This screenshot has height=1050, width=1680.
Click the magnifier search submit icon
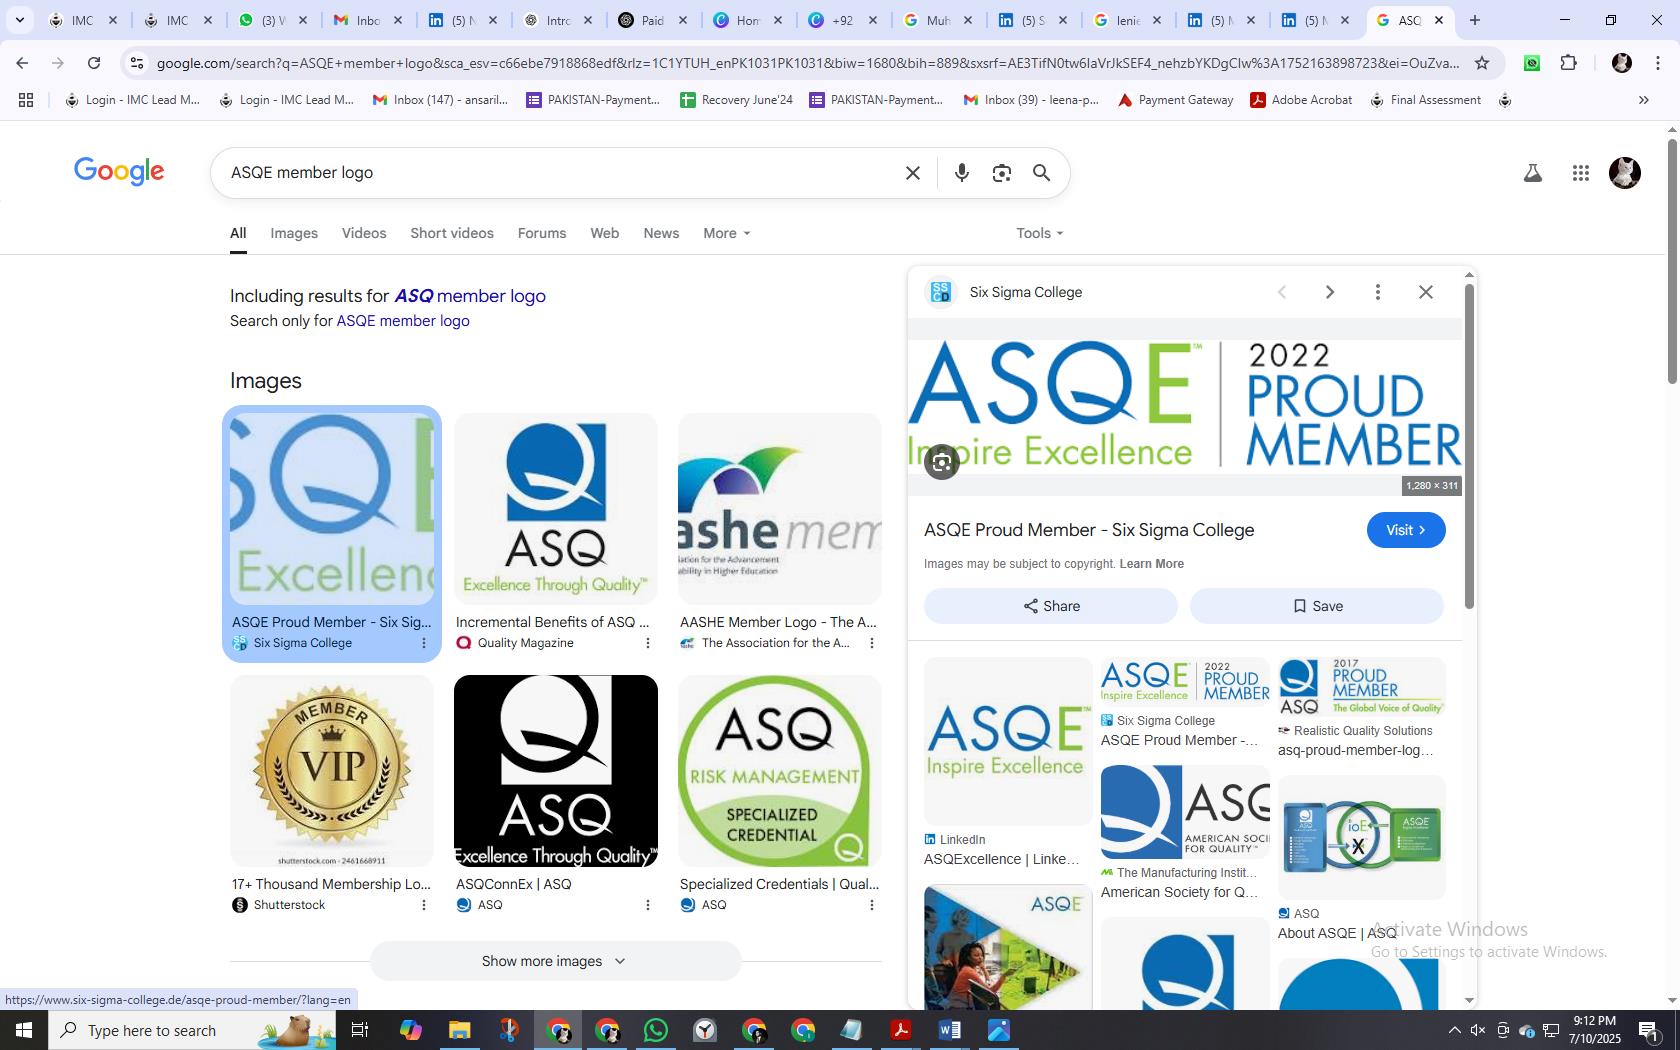pos(1041,173)
